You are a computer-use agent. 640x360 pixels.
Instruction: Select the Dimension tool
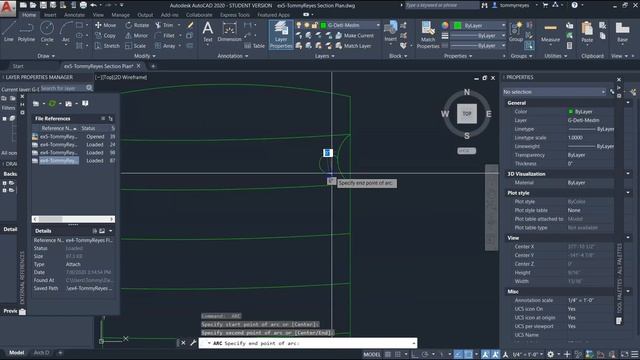tap(229, 32)
